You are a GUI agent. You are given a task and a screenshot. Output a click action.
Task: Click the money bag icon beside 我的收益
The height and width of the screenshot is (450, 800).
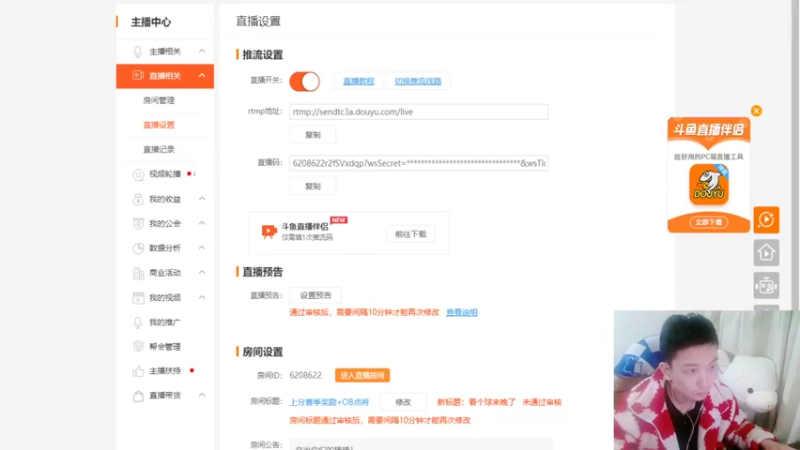pos(138,199)
